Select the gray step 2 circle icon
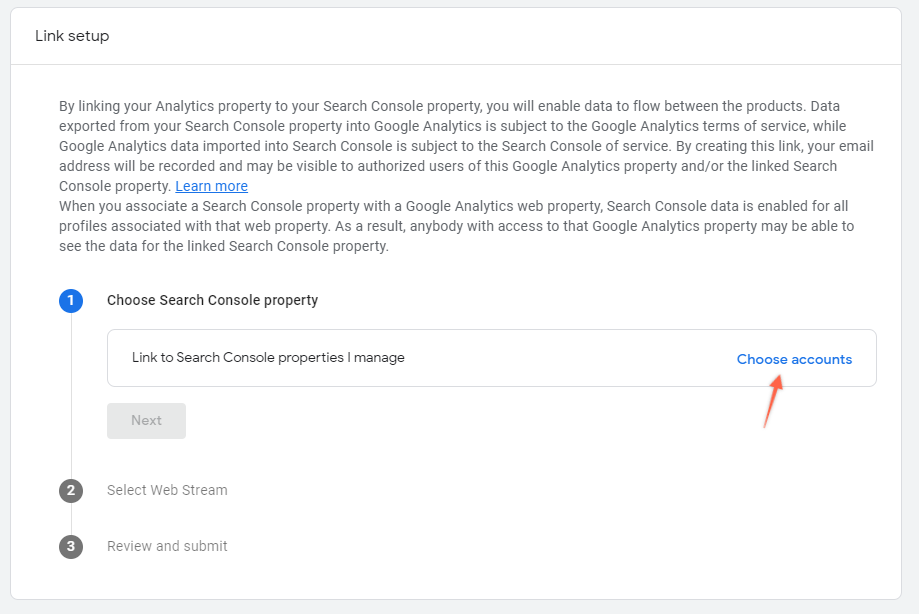Viewport: 919px width, 614px height. tap(71, 490)
